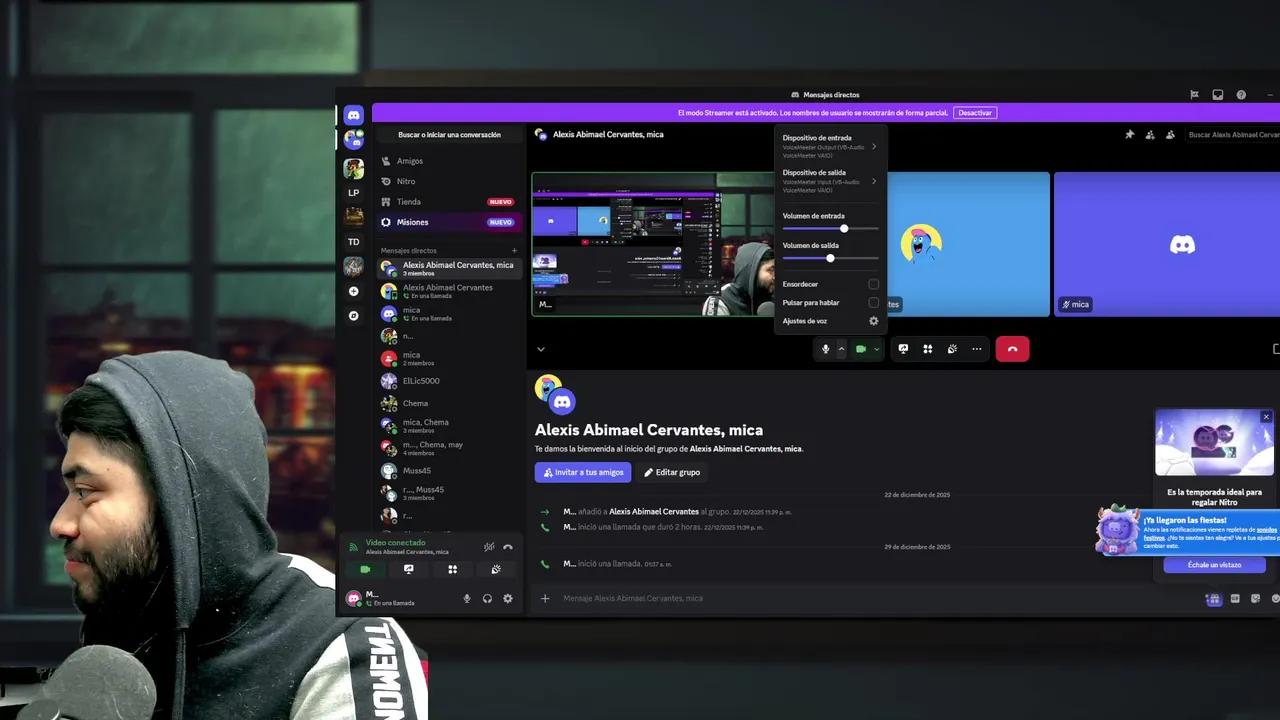Open Muss45 direct message
The image size is (1280, 720).
click(x=449, y=470)
